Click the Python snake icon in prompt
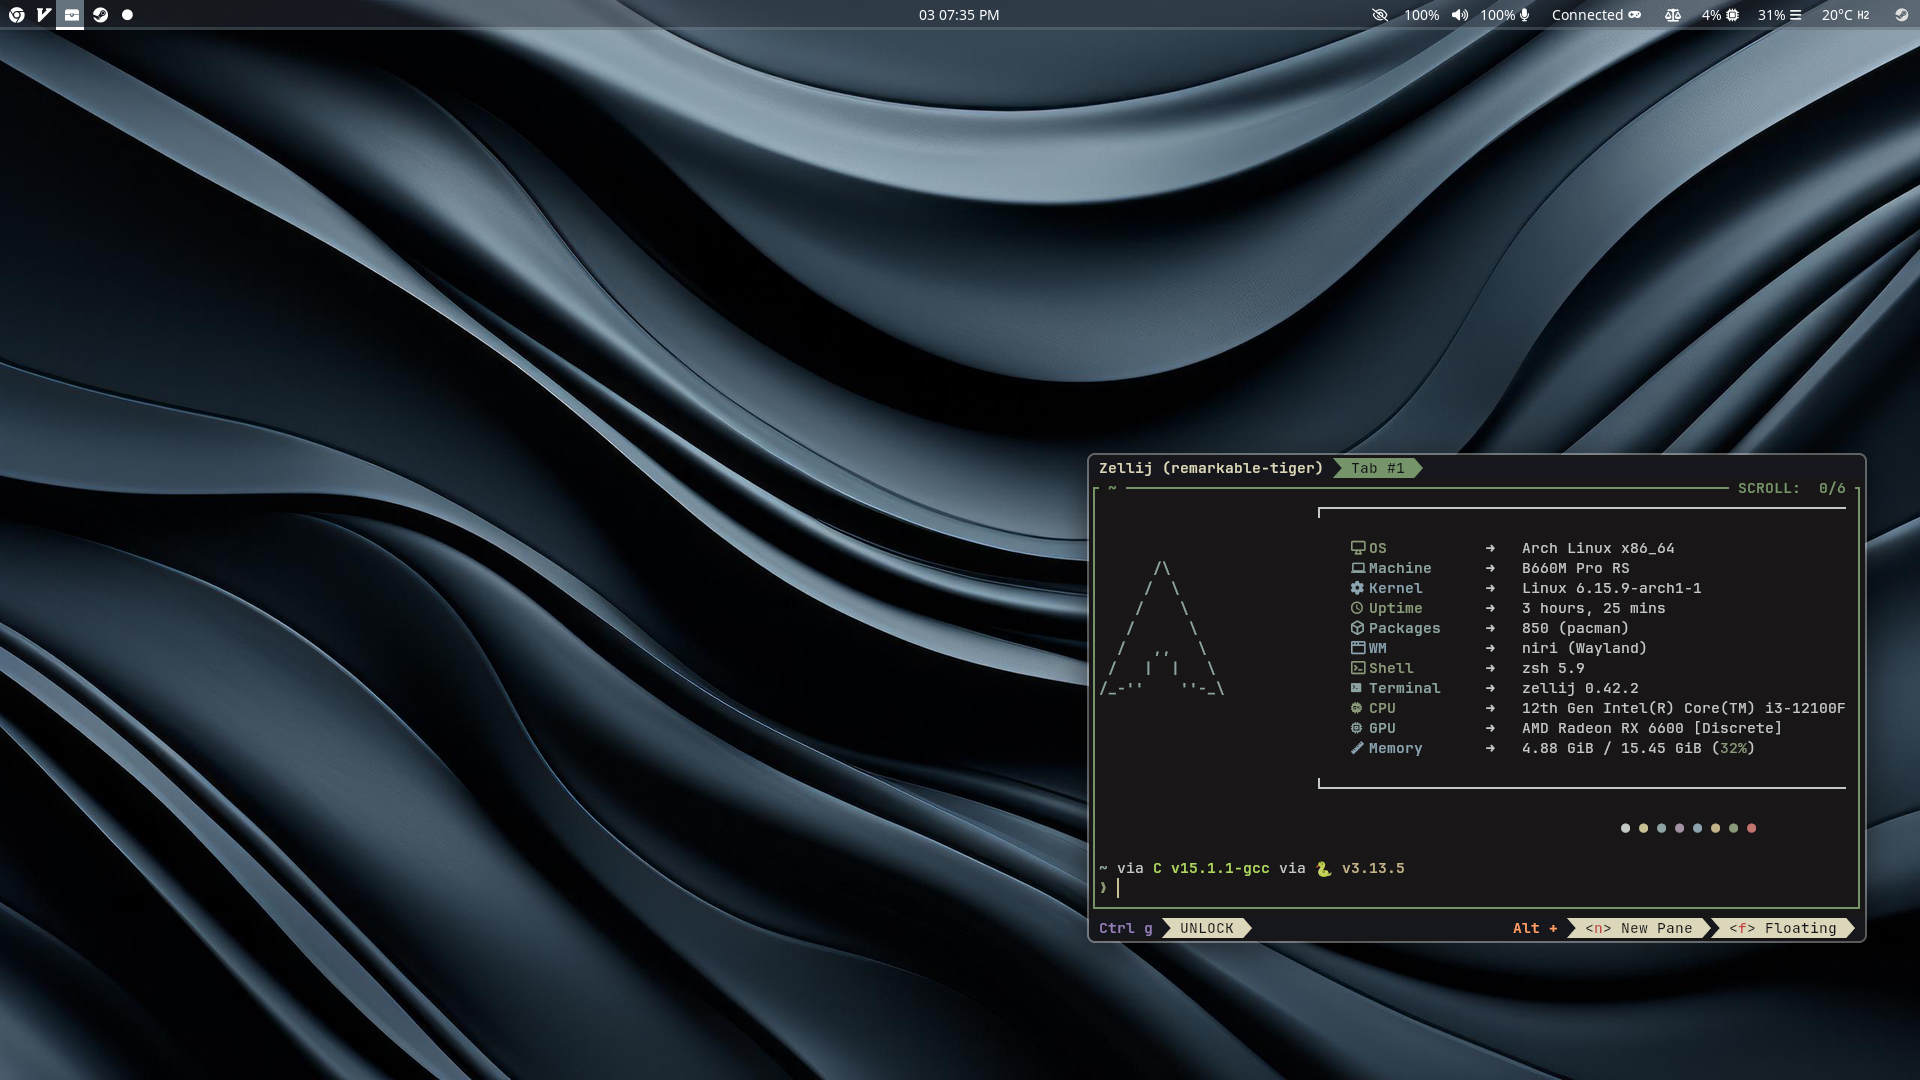This screenshot has height=1080, width=1920. (x=1323, y=868)
